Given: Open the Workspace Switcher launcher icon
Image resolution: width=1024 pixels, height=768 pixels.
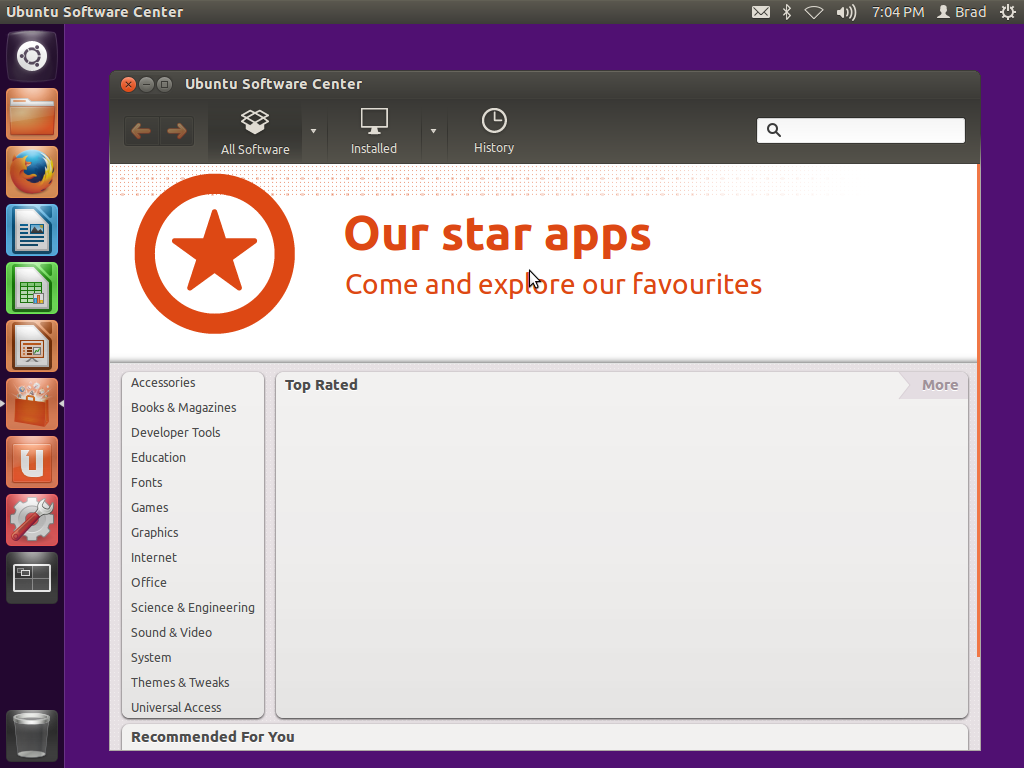Looking at the screenshot, I should coord(32,578).
